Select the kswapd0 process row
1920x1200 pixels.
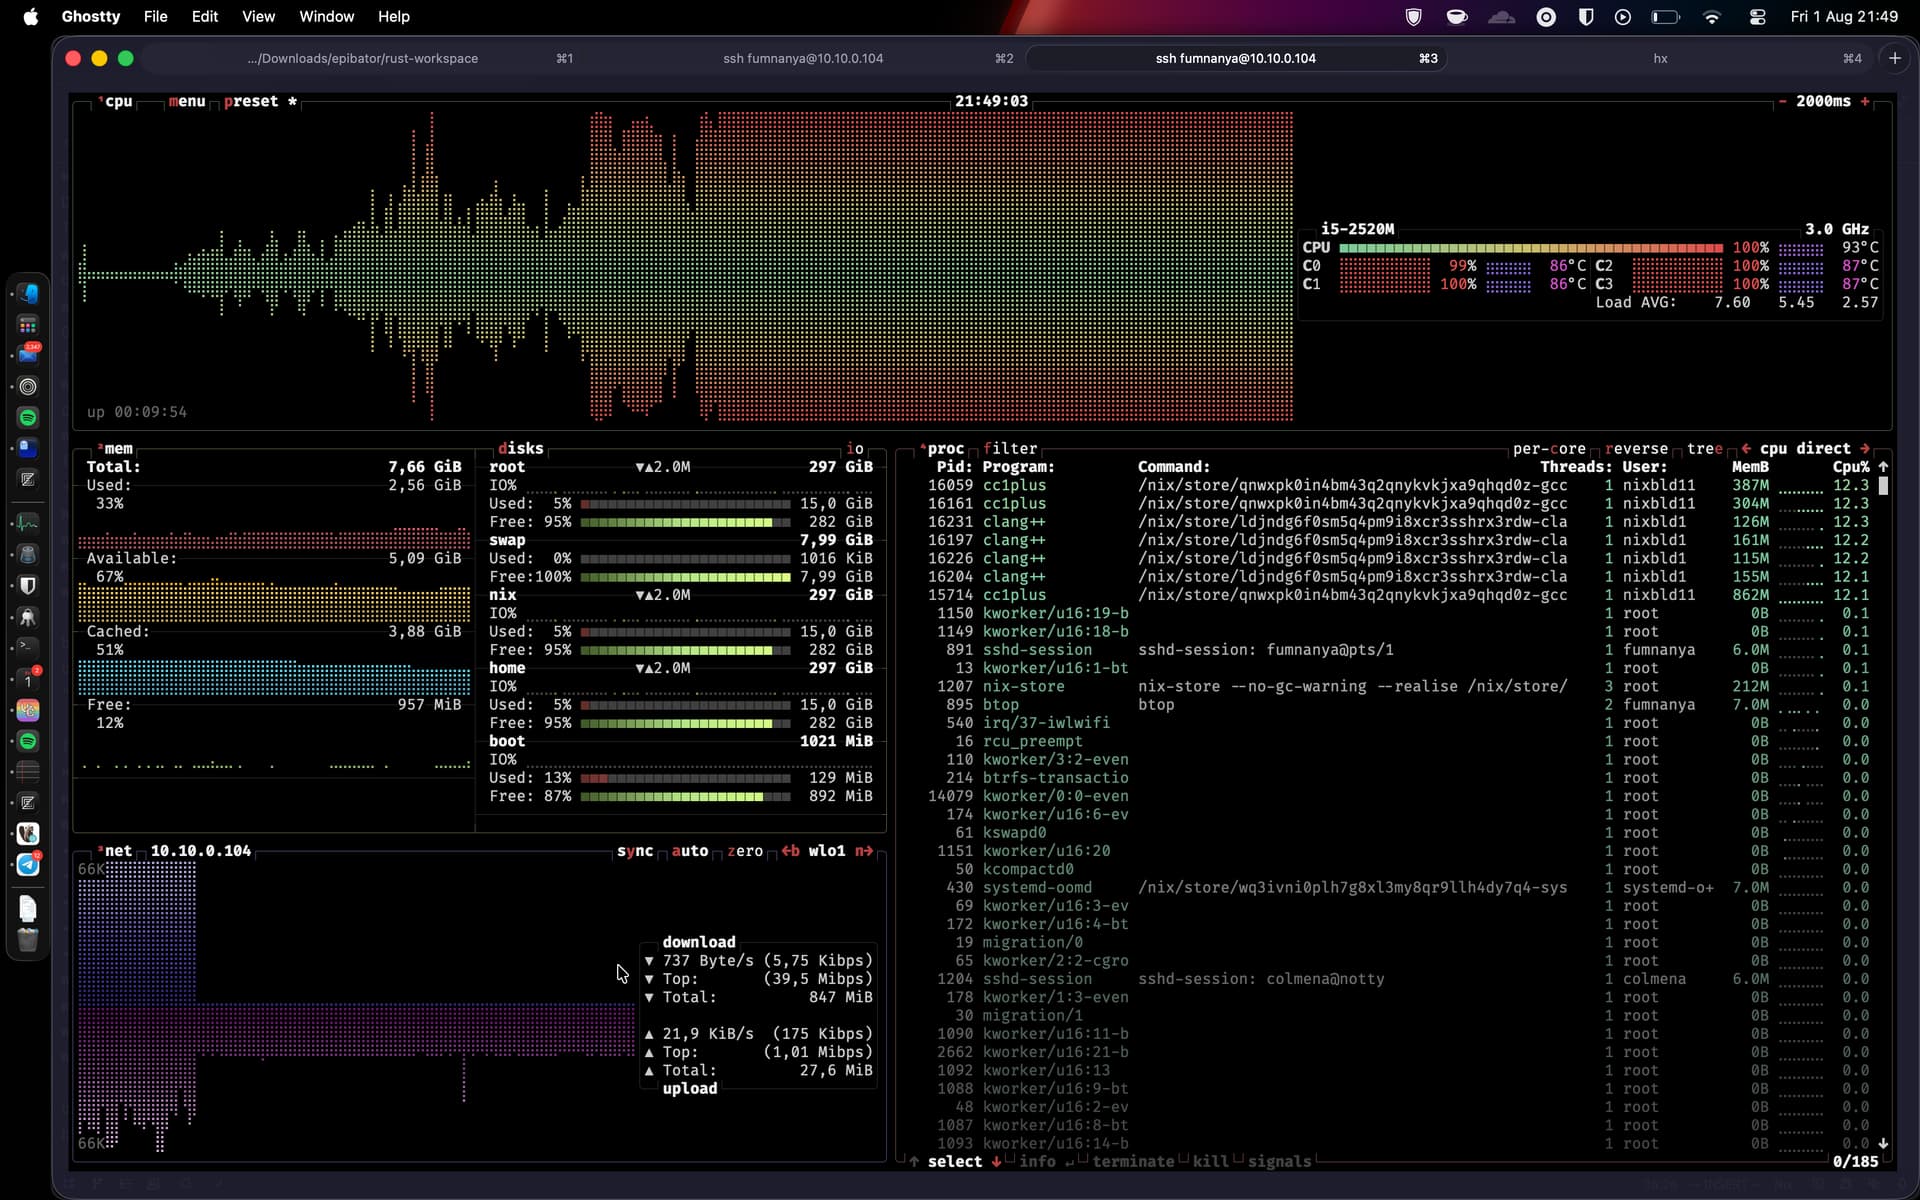(x=1398, y=832)
